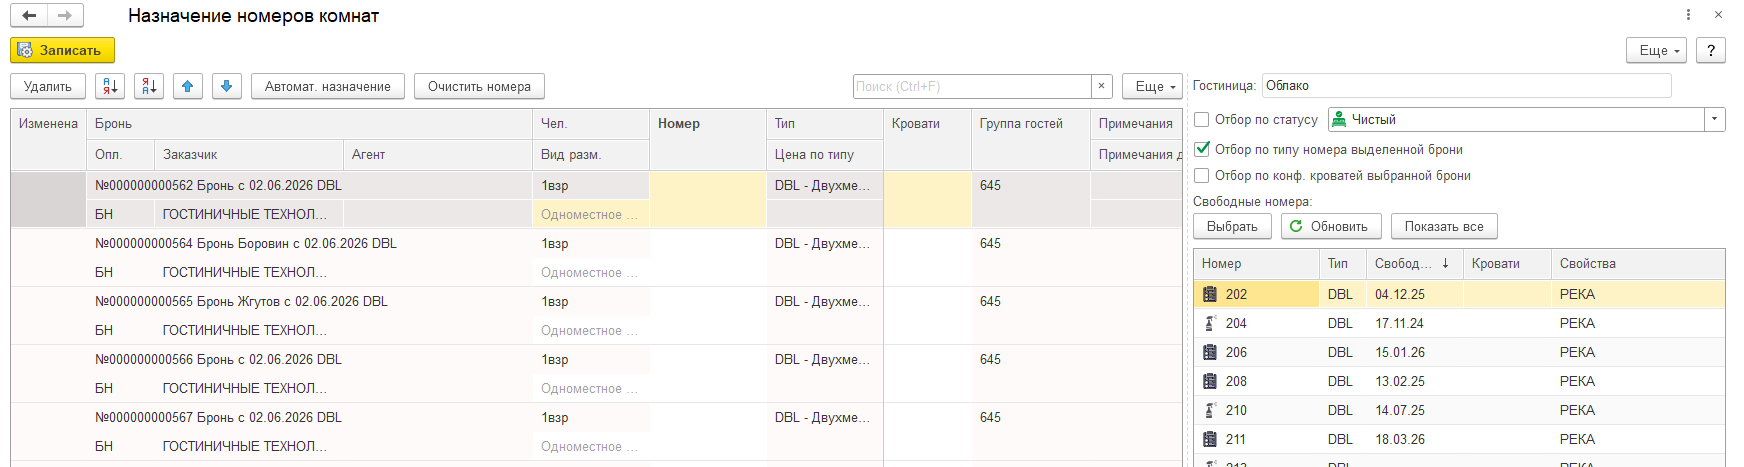
Task: Click date 13.02.25 in room 208 row
Action: click(1400, 381)
